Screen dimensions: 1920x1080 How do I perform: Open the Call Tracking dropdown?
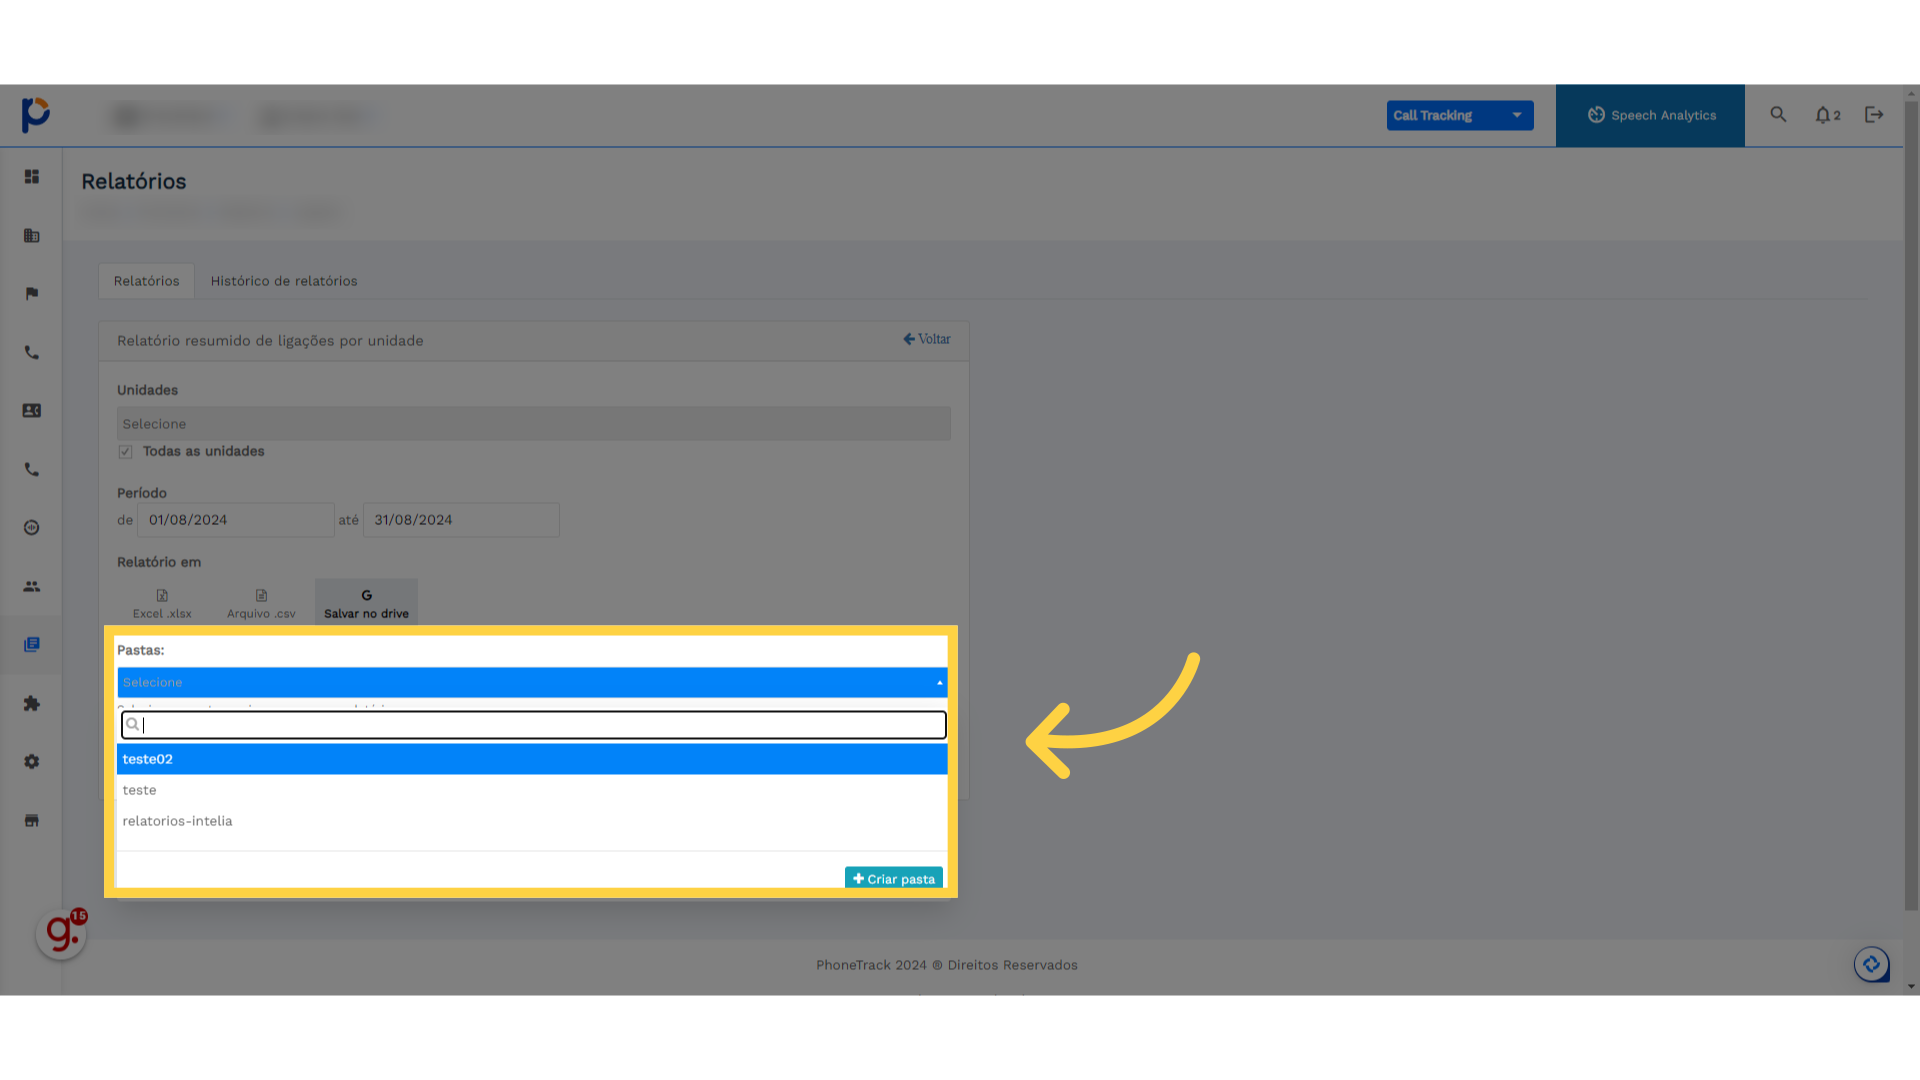tap(1459, 115)
